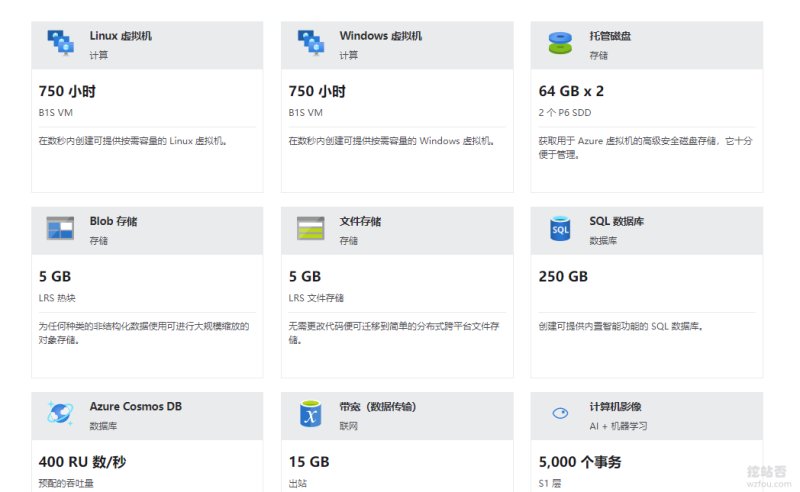Click the 2 个 P6 SDD text

(565, 112)
